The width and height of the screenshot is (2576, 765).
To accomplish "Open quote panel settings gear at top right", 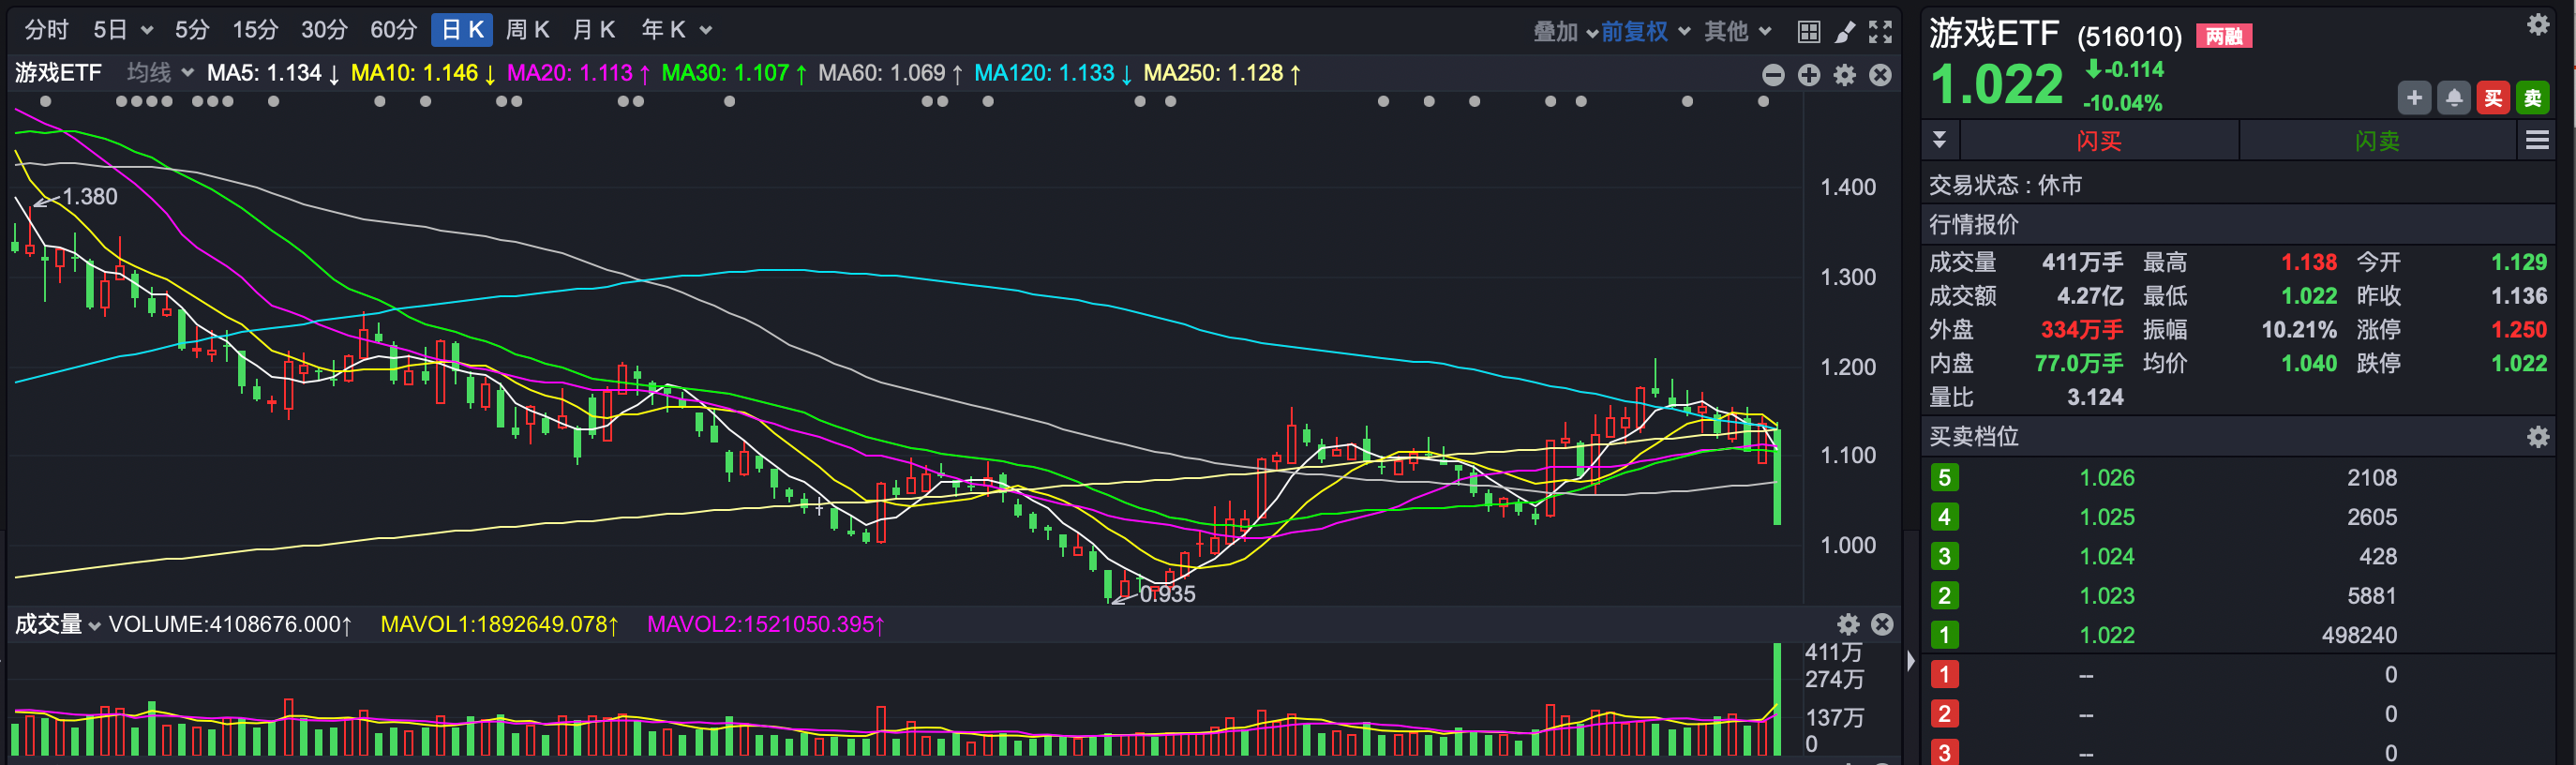I will click(2538, 24).
